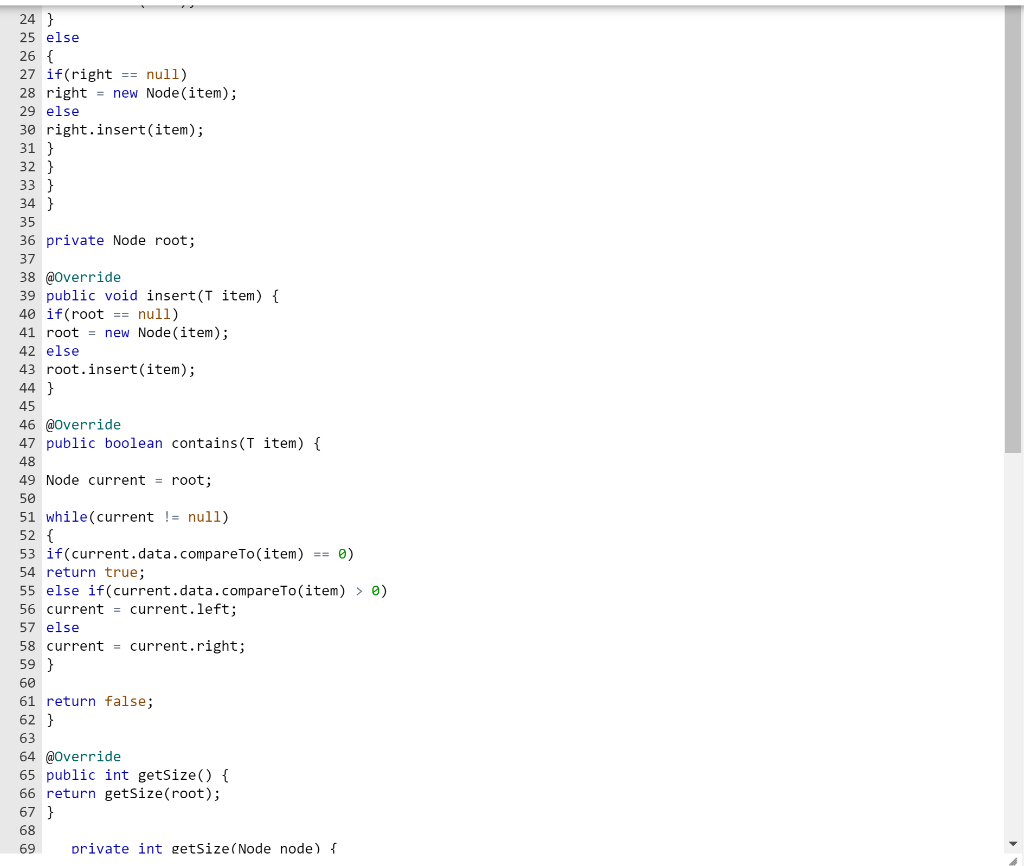The width and height of the screenshot is (1024, 866).
Task: Select the word null on line 40
Action: (x=155, y=314)
